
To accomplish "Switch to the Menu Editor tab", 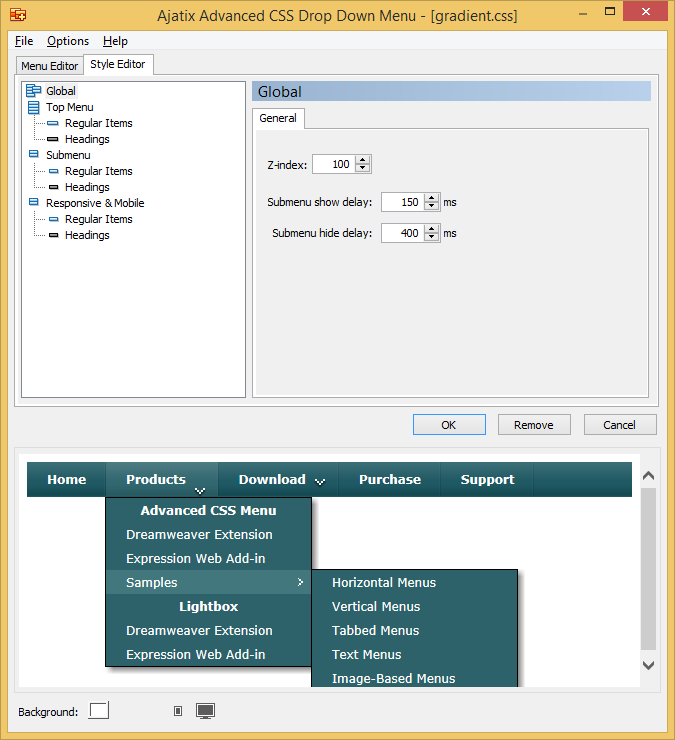I will [x=50, y=66].
